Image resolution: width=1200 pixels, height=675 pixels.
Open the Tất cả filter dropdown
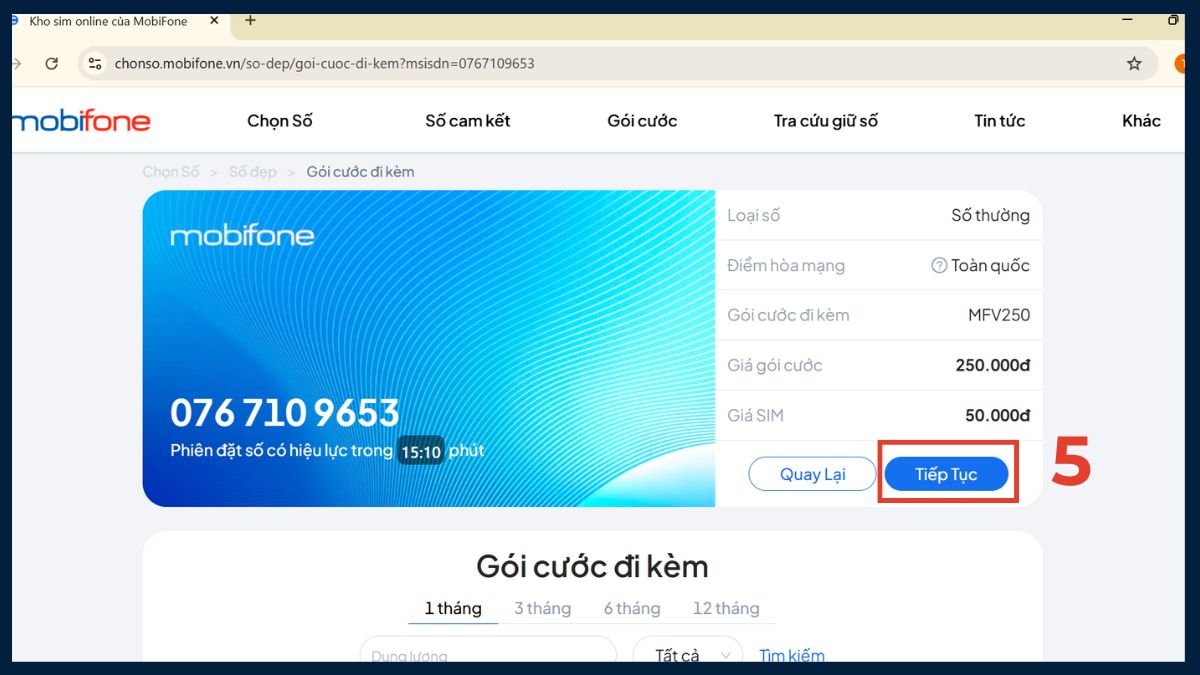pyautogui.click(x=687, y=655)
